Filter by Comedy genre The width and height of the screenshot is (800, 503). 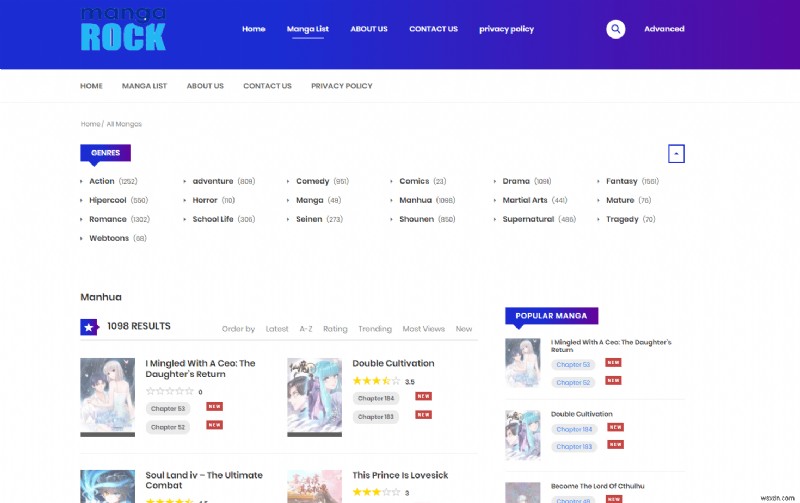313,181
